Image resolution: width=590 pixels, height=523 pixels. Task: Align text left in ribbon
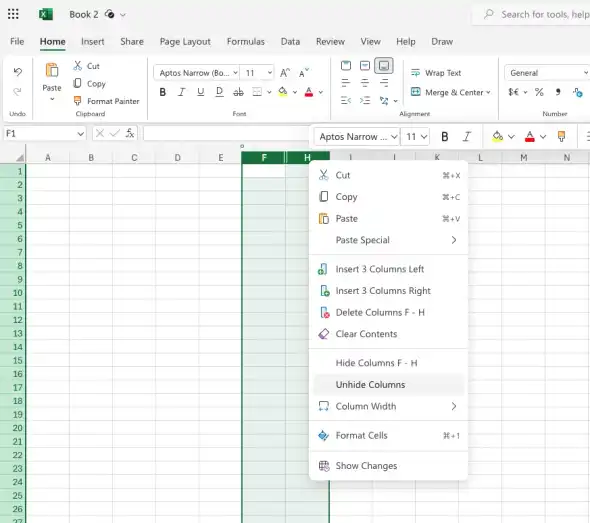(346, 82)
